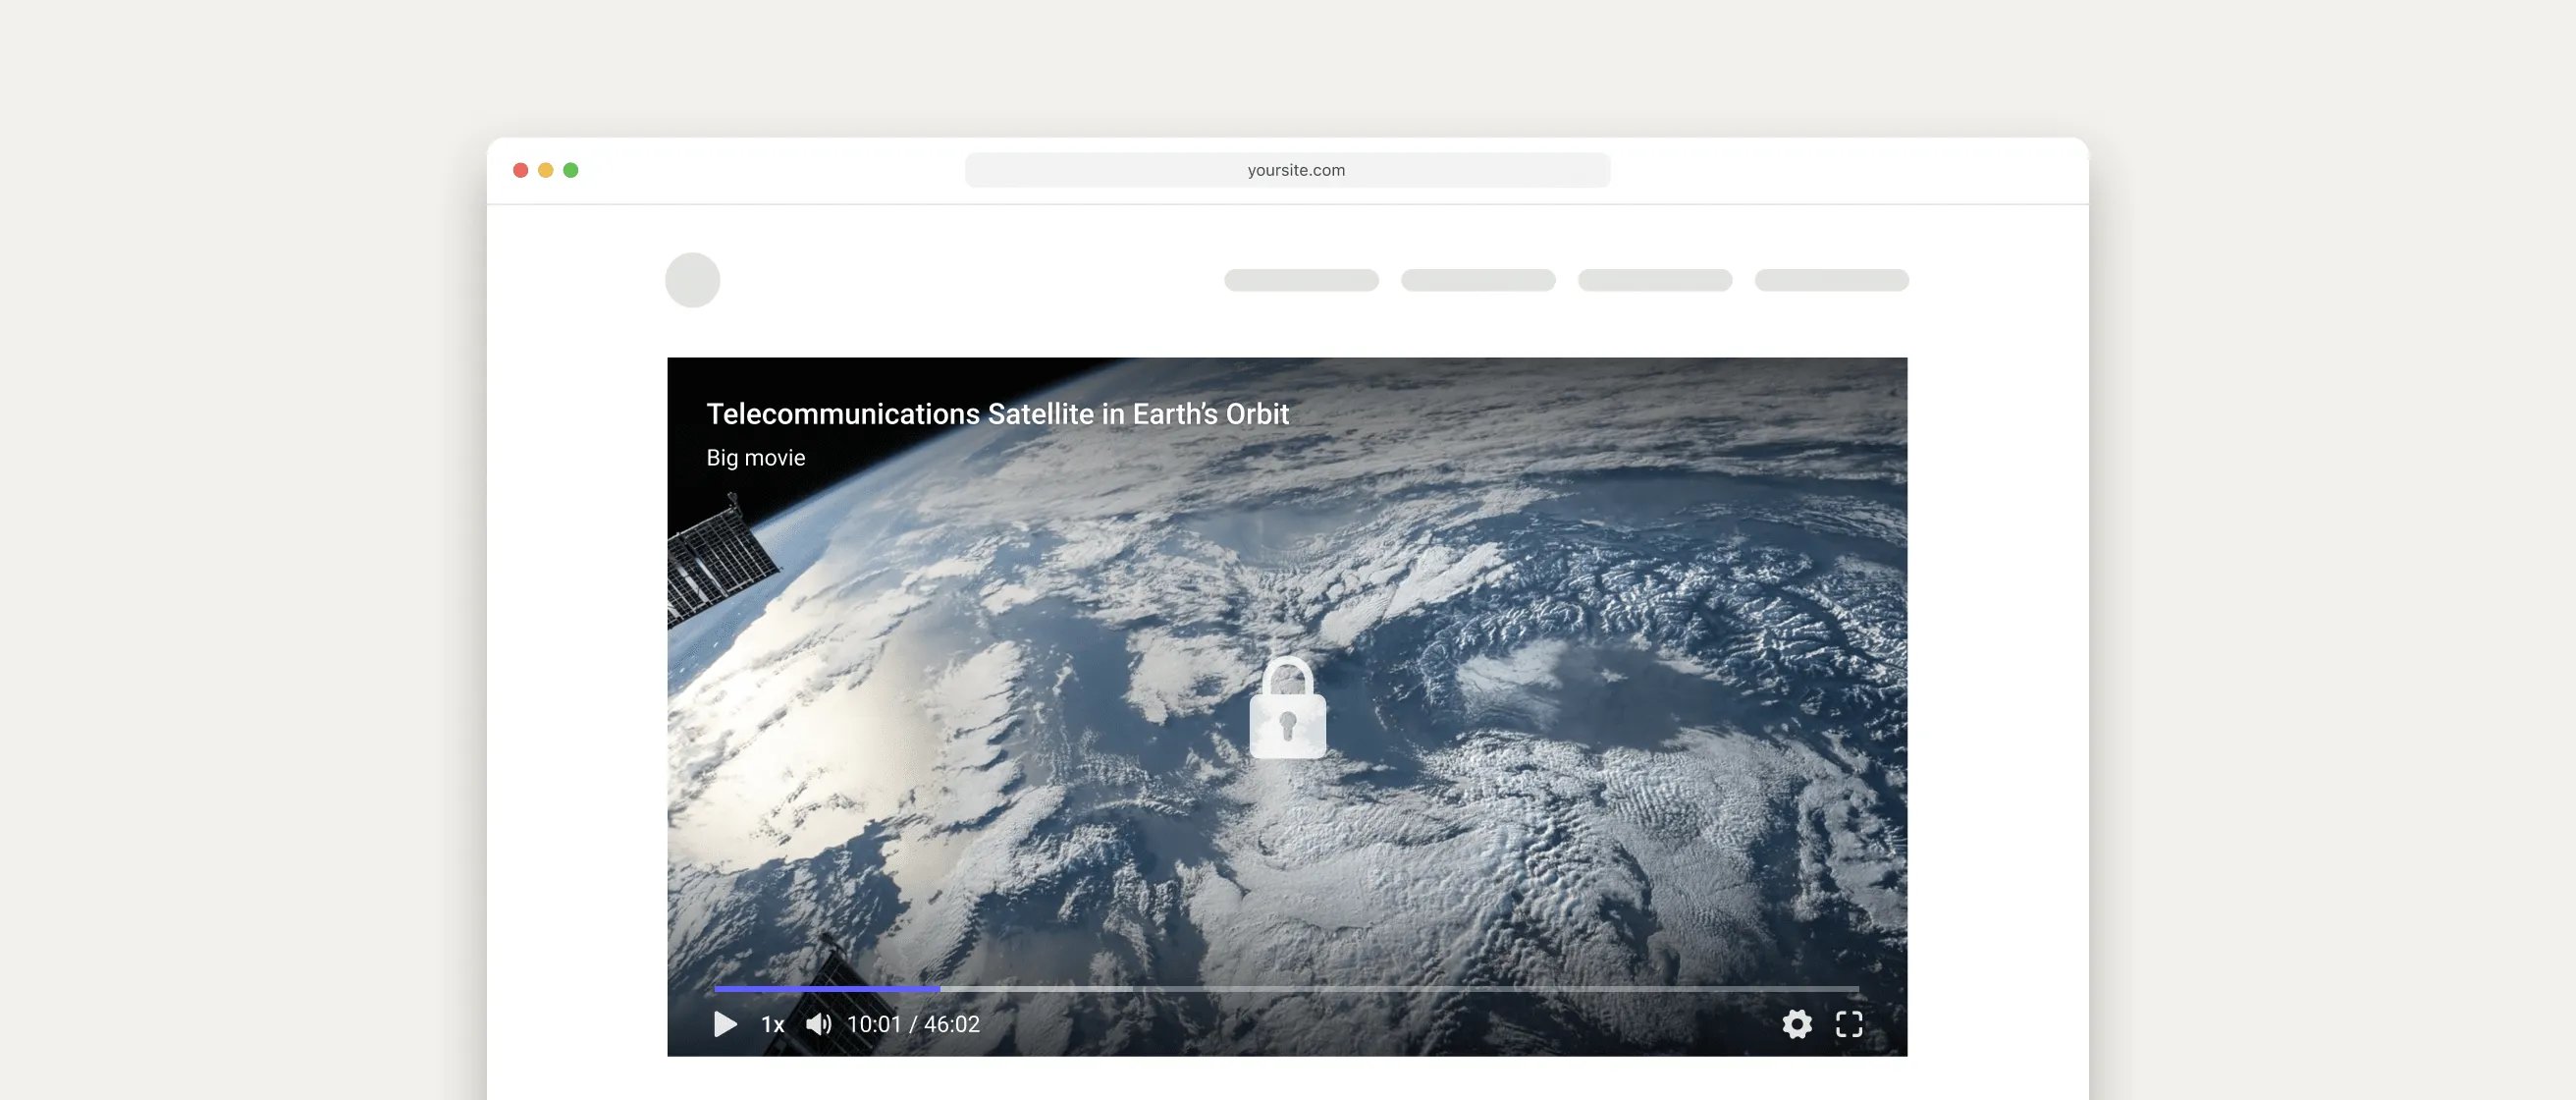Open the first navigation menu placeholder
Screen dimensions: 2576x1100
tap(1301, 280)
